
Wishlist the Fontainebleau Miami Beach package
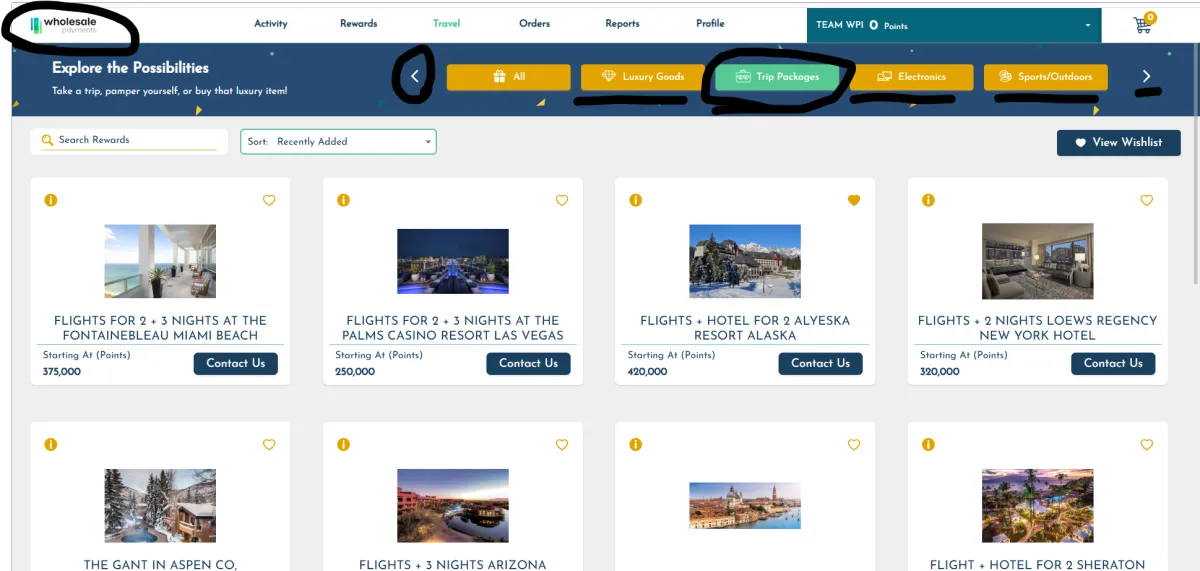tap(269, 200)
